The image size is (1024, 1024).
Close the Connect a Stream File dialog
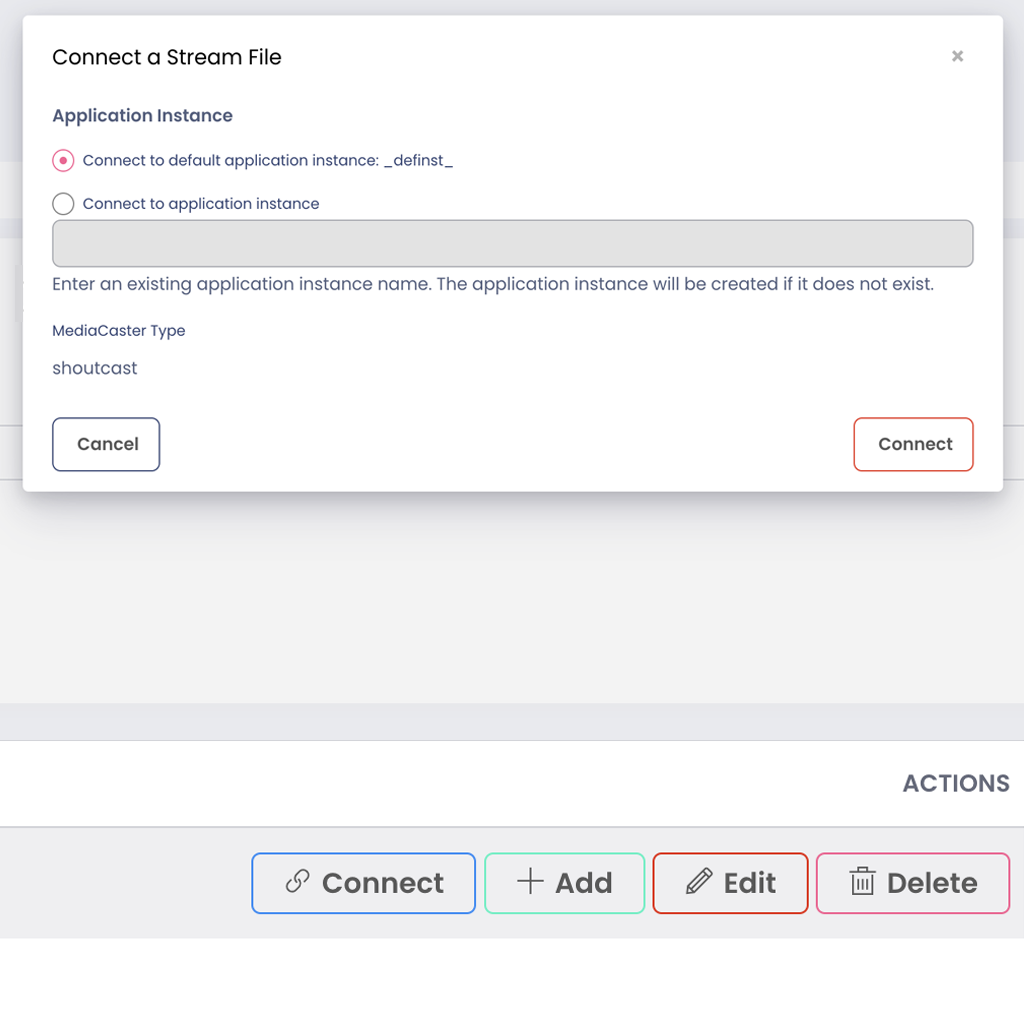pyautogui.click(x=957, y=56)
